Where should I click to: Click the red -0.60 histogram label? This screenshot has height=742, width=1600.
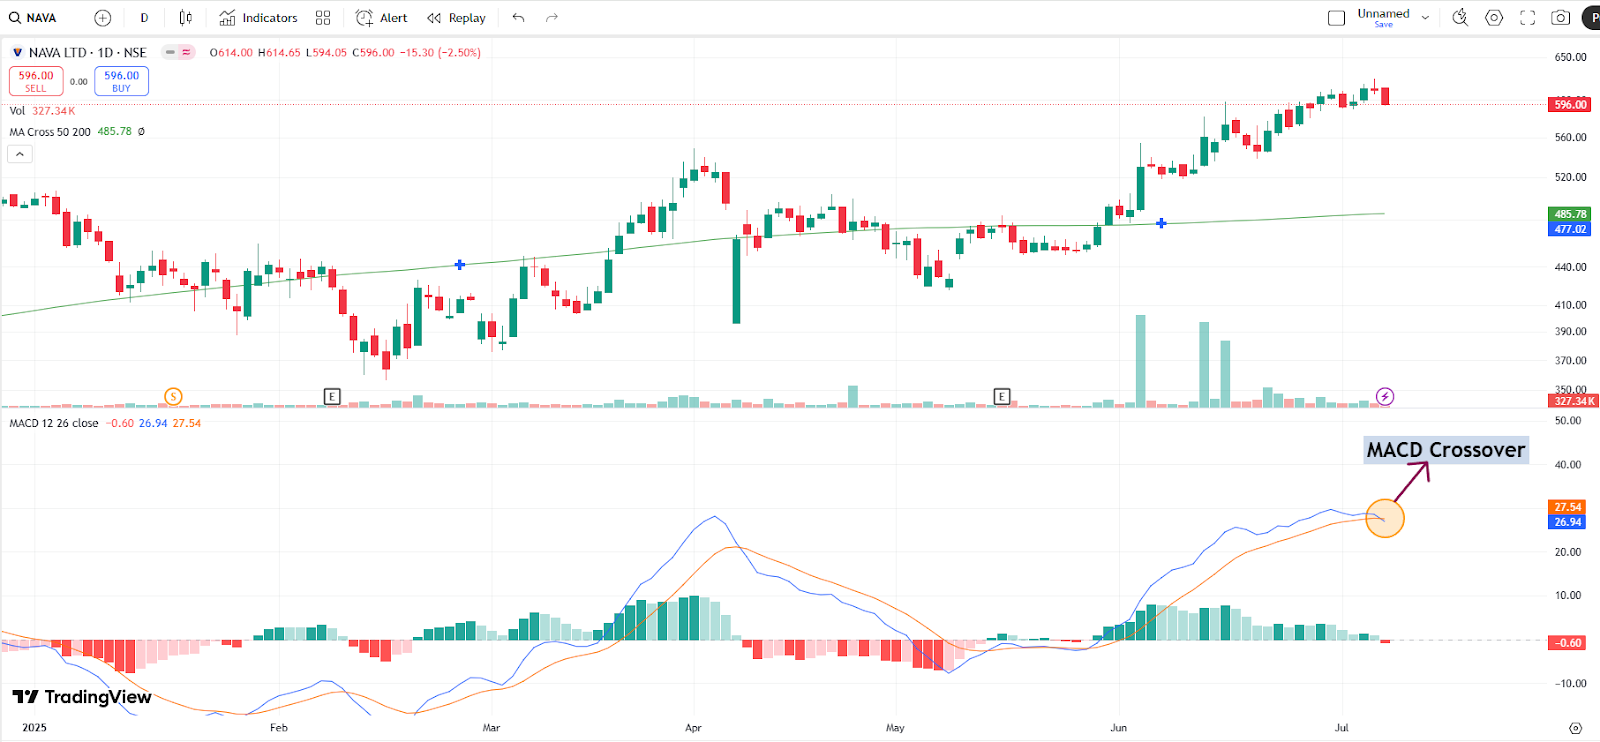point(1568,643)
